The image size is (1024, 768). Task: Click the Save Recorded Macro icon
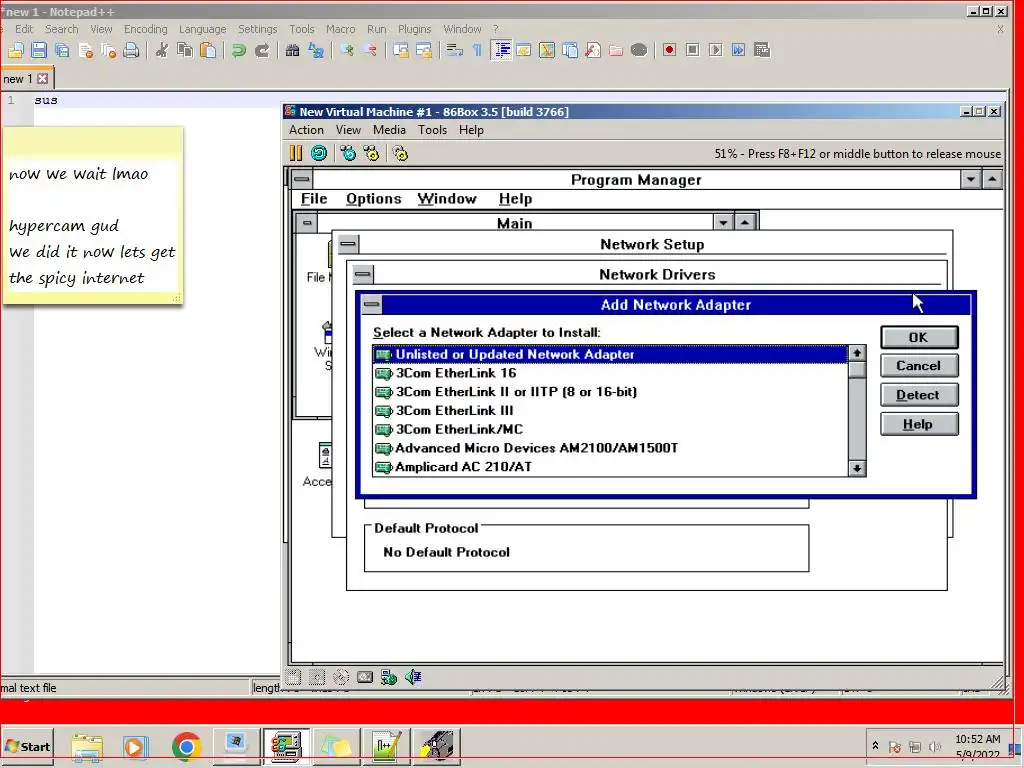tap(762, 50)
